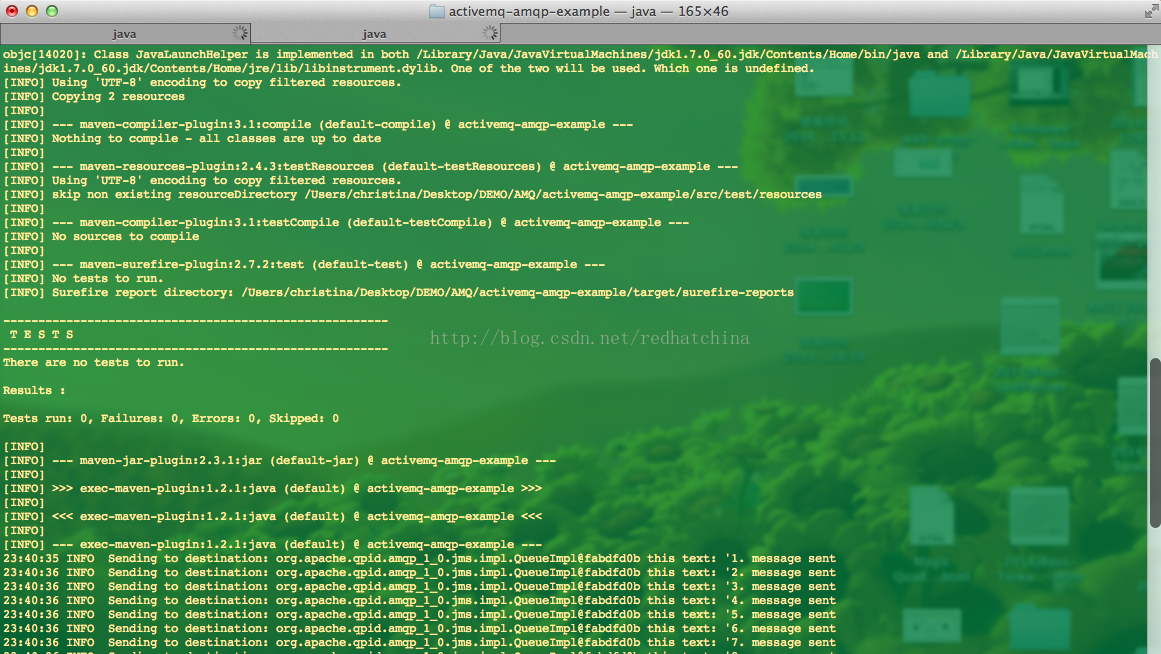1161x654 pixels.
Task: Click the 'No sources to compile' line
Action: point(101,236)
